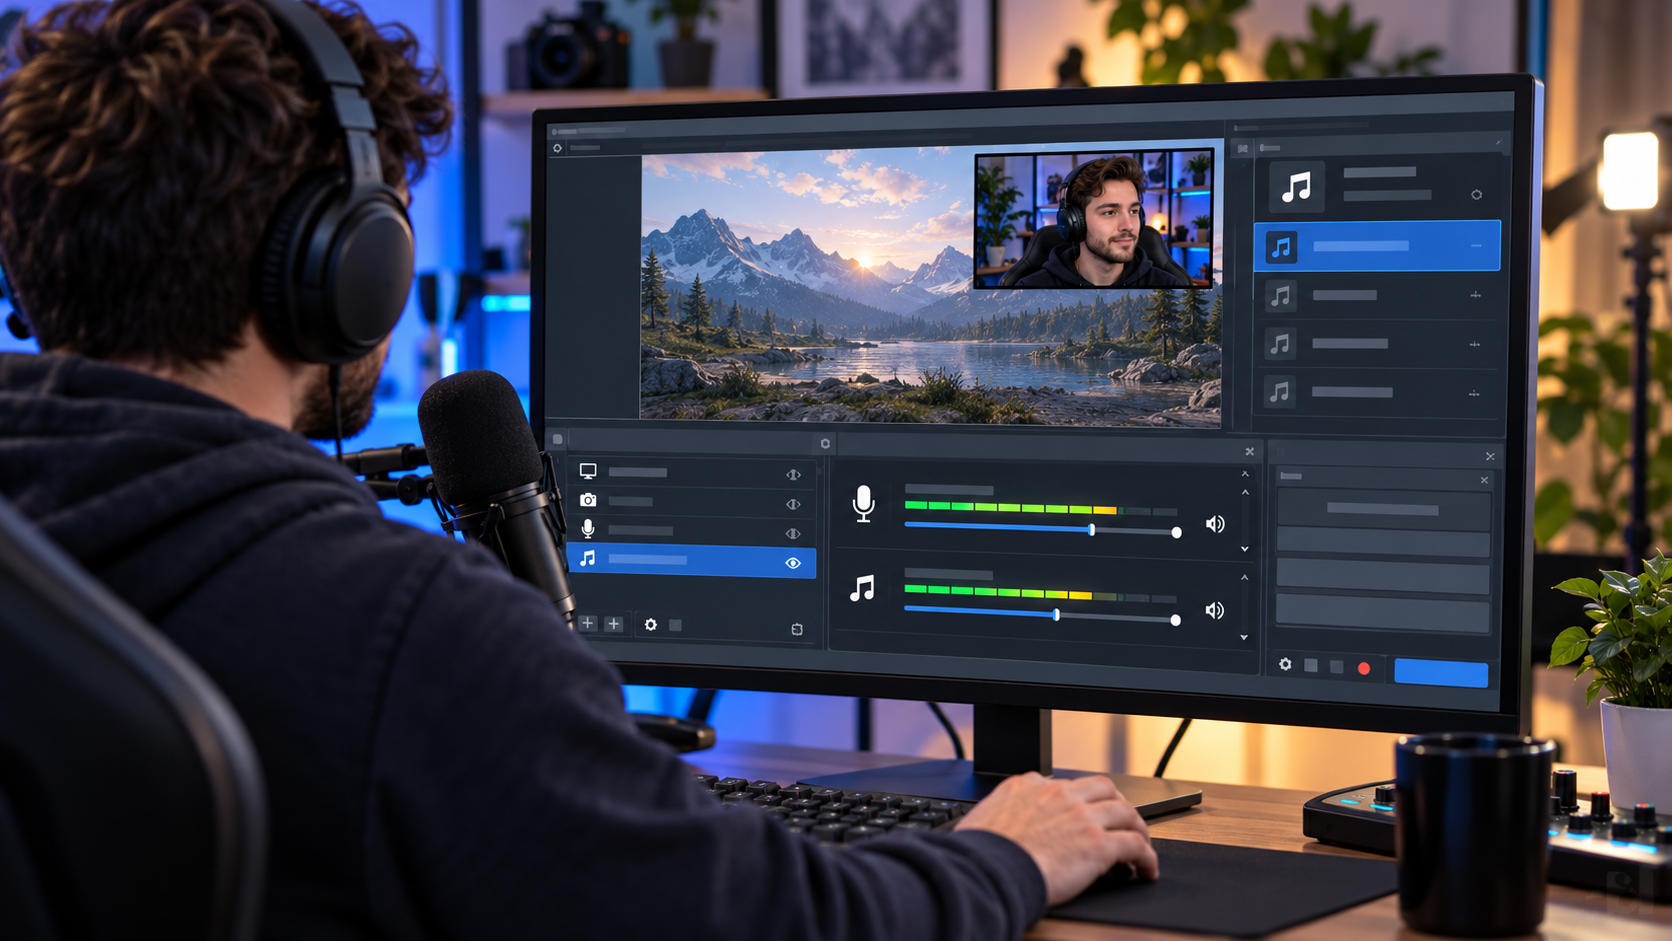Select the last track in music list
The height and width of the screenshot is (941, 1672).
pyautogui.click(x=1377, y=393)
